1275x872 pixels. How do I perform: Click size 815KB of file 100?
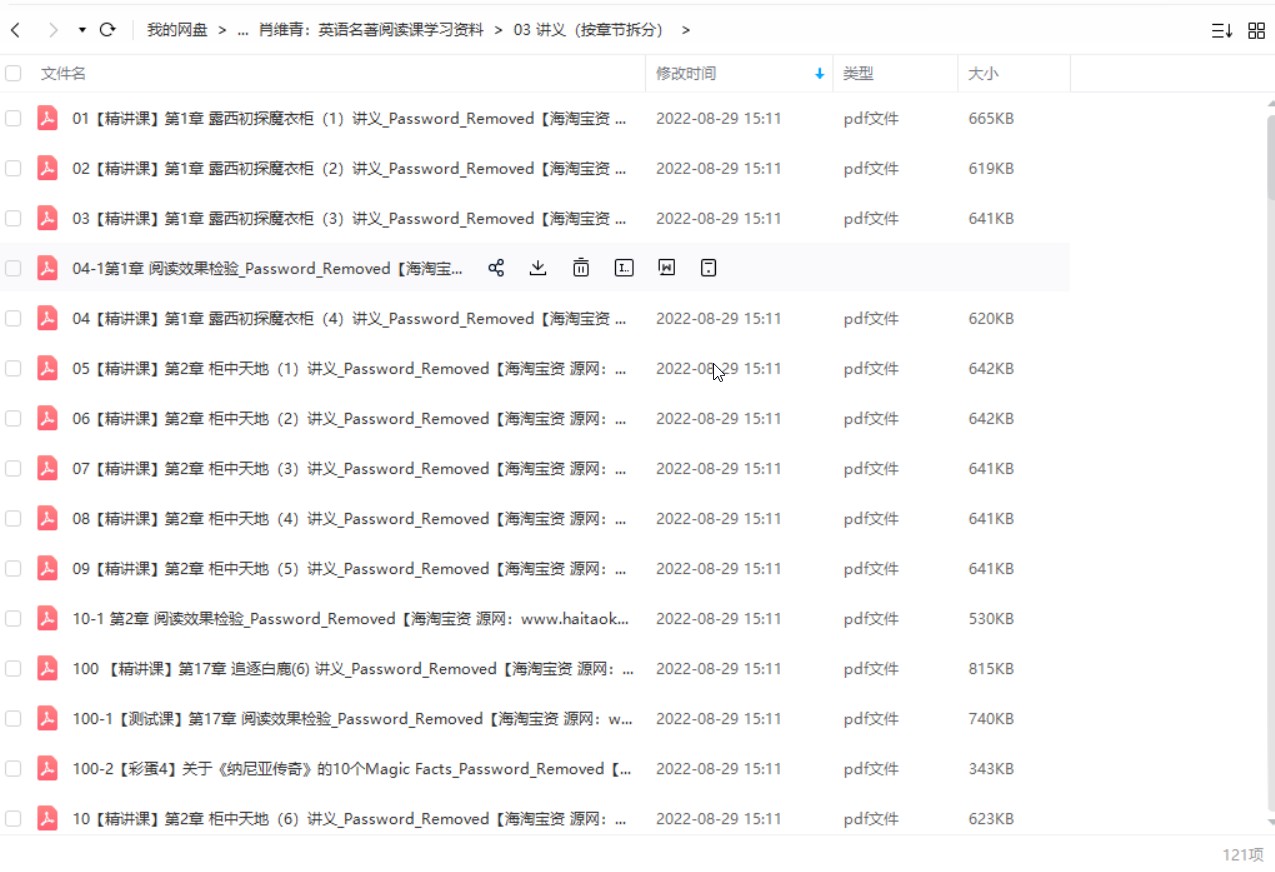coord(991,668)
